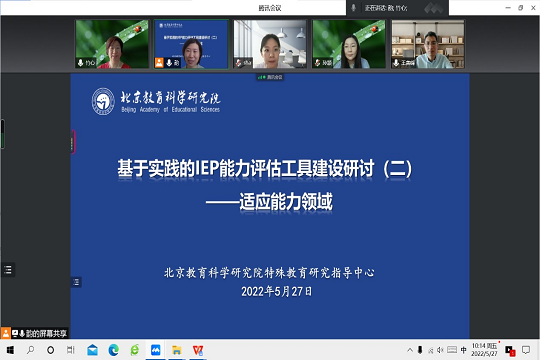The width and height of the screenshot is (540, 360).
Task: Launch the Mail app from the taskbar
Action: click(92, 350)
